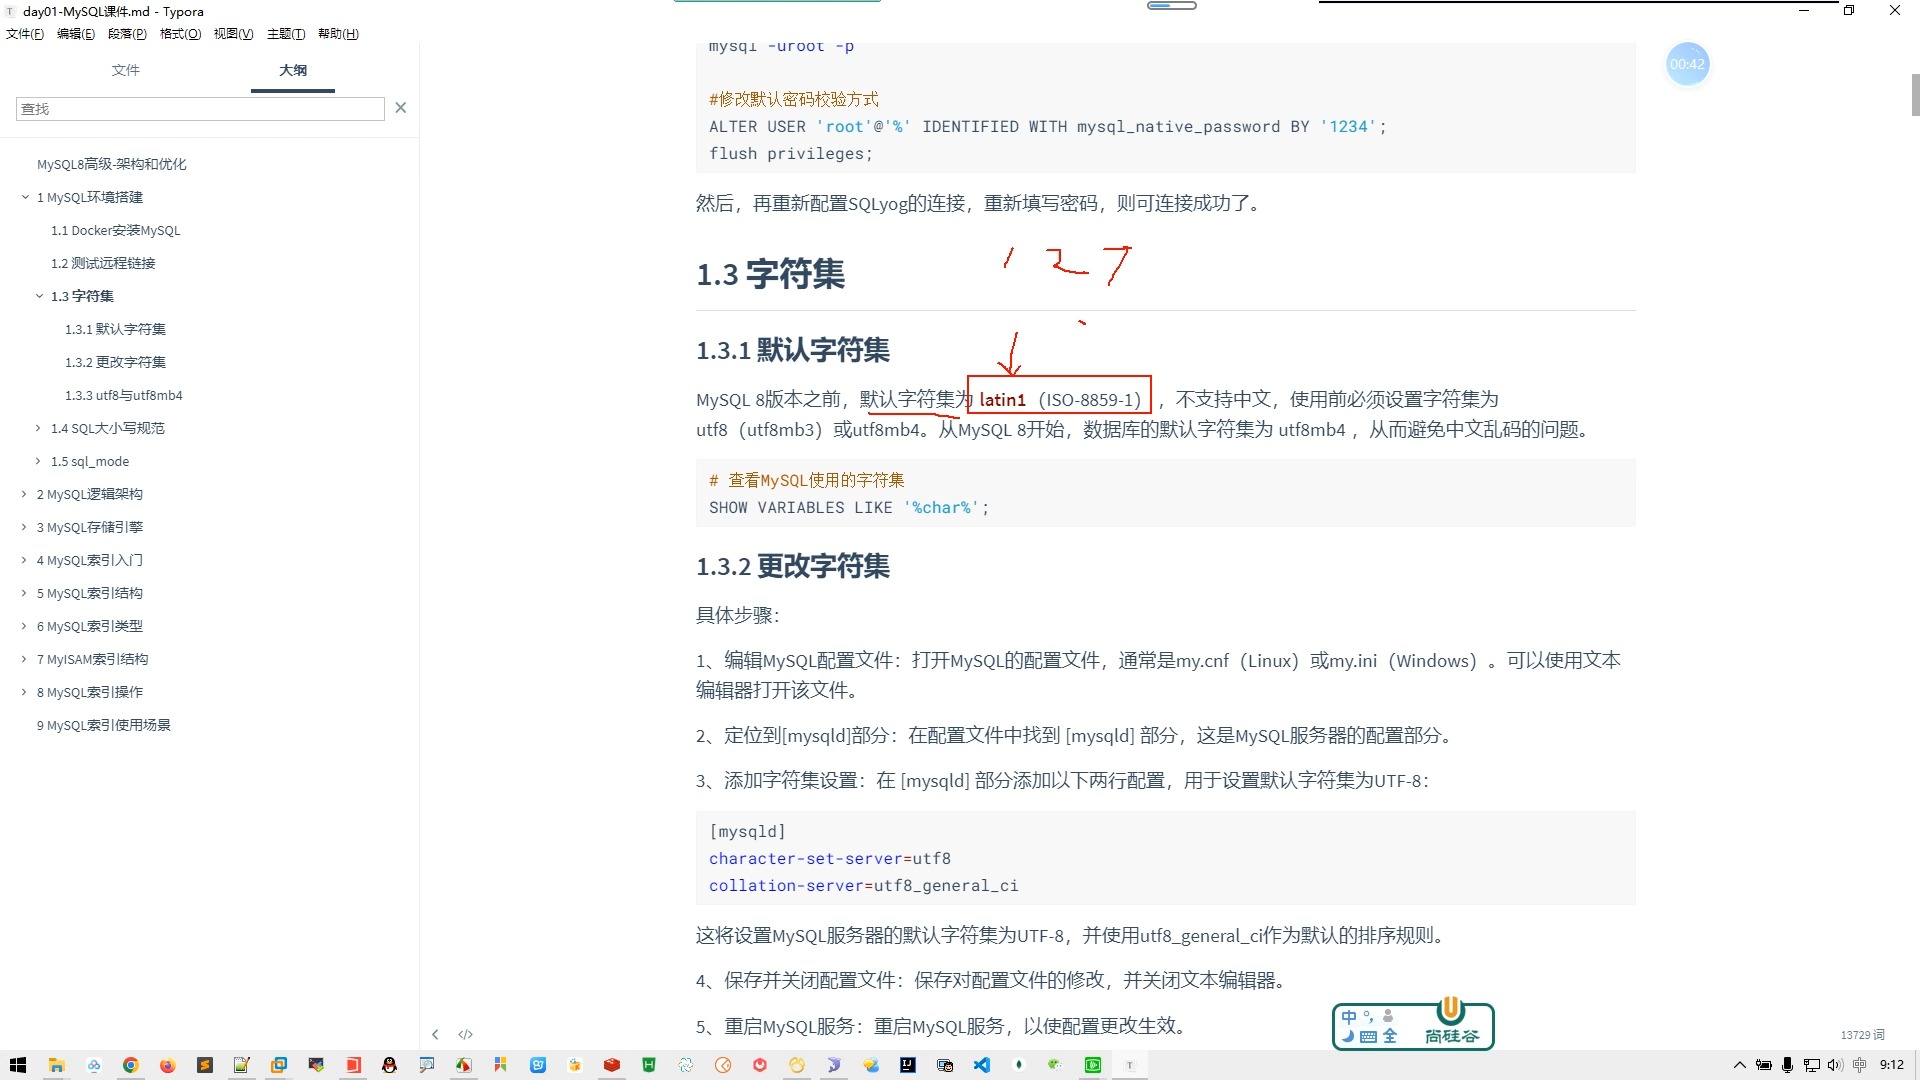
Task: Click the word count '13729 词'
Action: (1863, 1035)
